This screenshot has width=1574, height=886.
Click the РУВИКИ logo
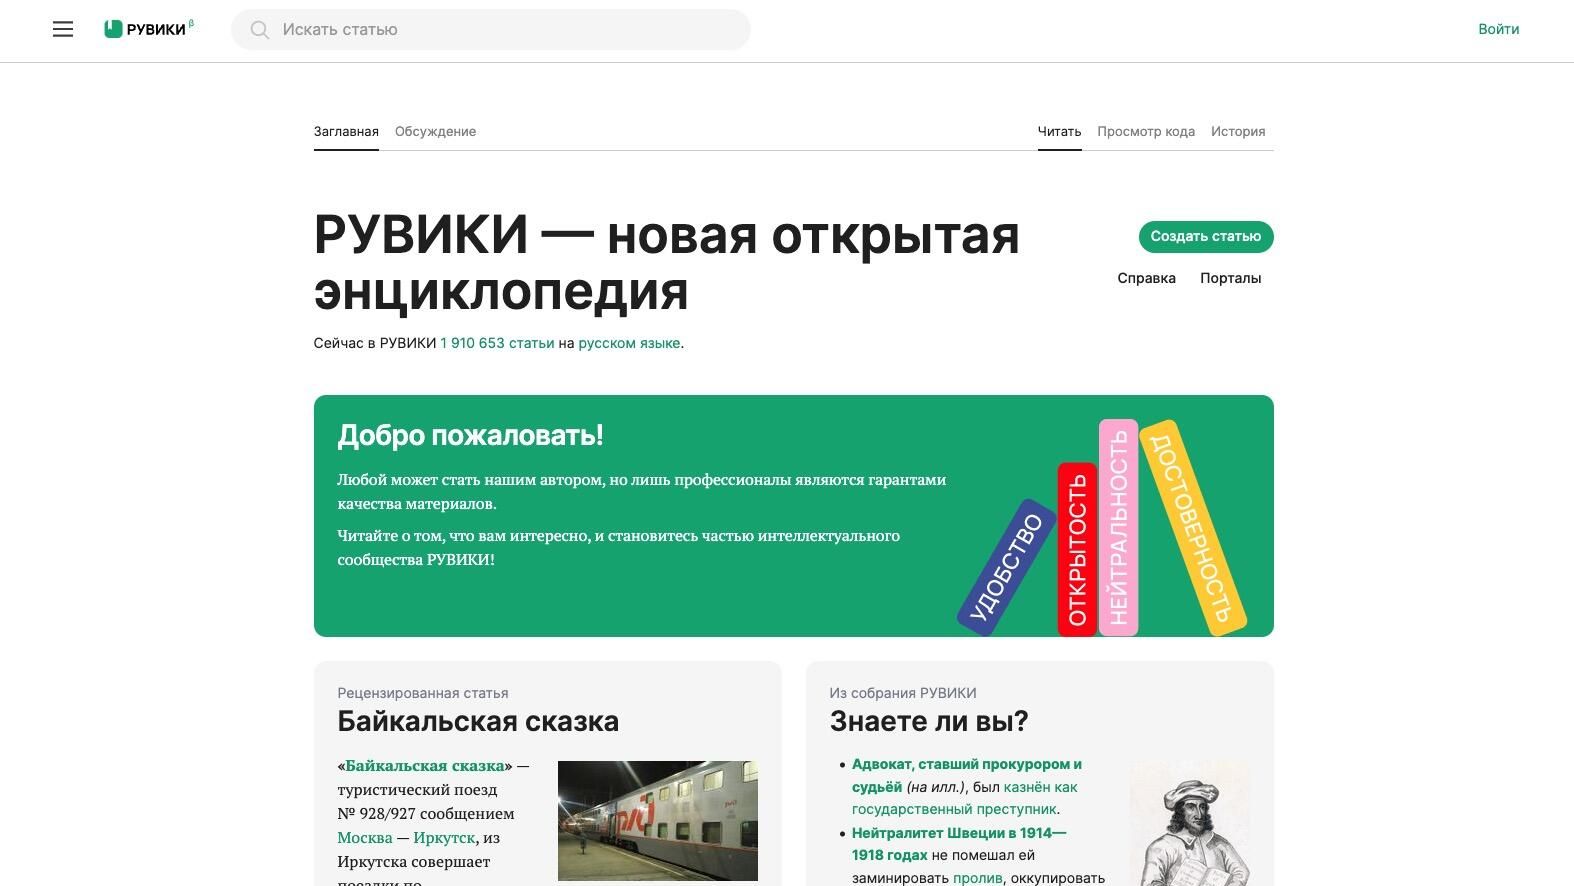point(149,29)
